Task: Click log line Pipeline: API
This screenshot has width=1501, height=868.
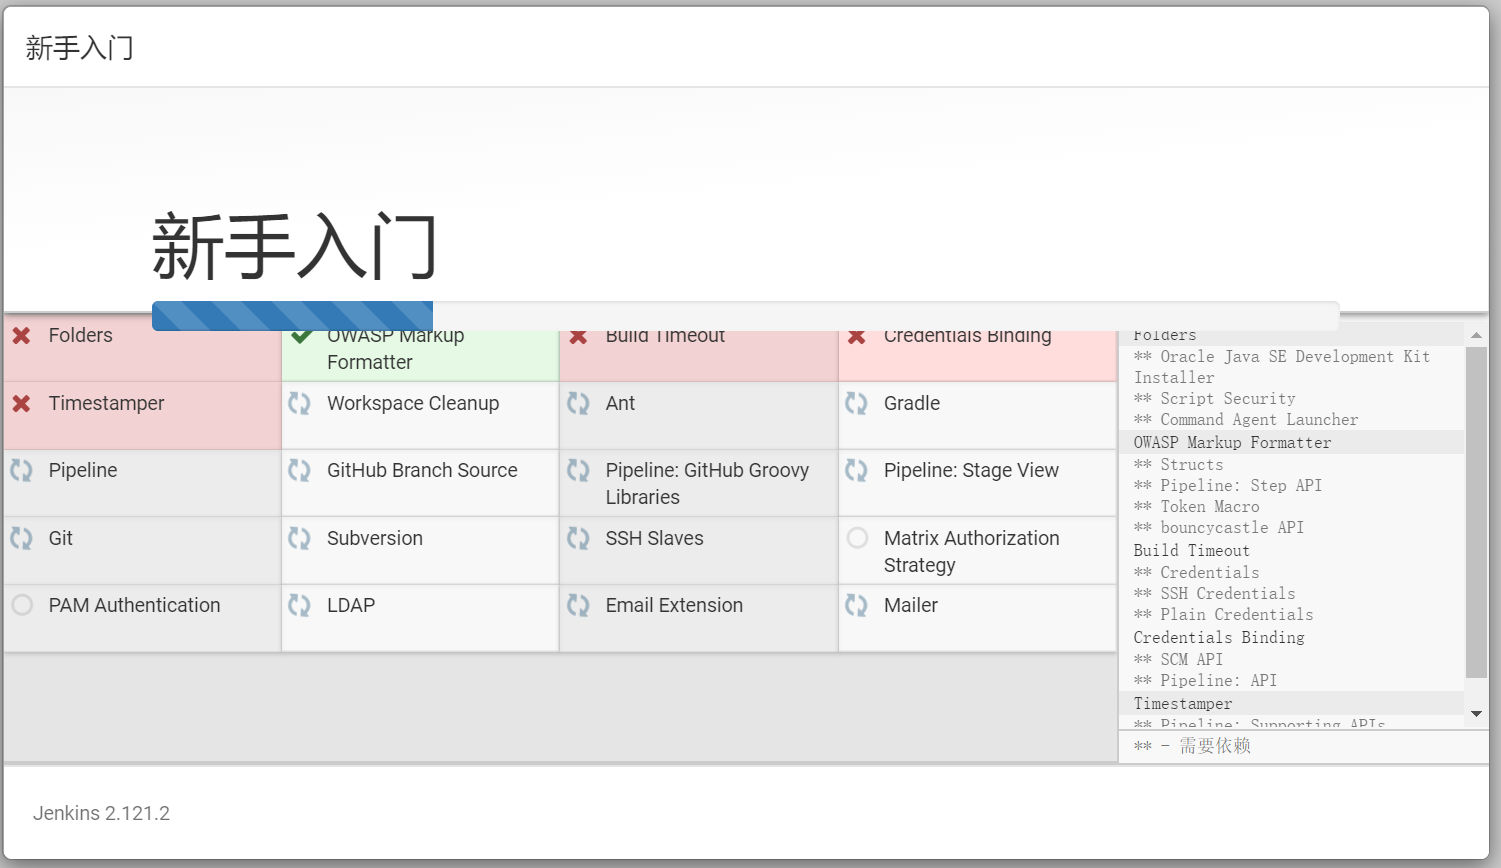Action: pyautogui.click(x=1205, y=681)
